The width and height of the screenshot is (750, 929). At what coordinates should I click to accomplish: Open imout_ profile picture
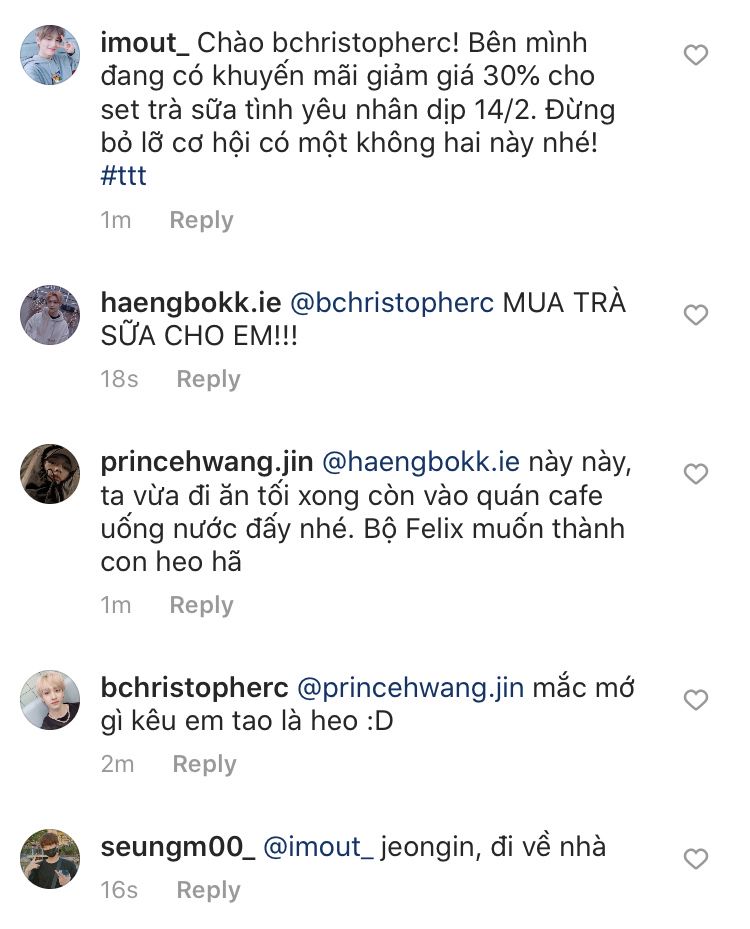pos(50,56)
